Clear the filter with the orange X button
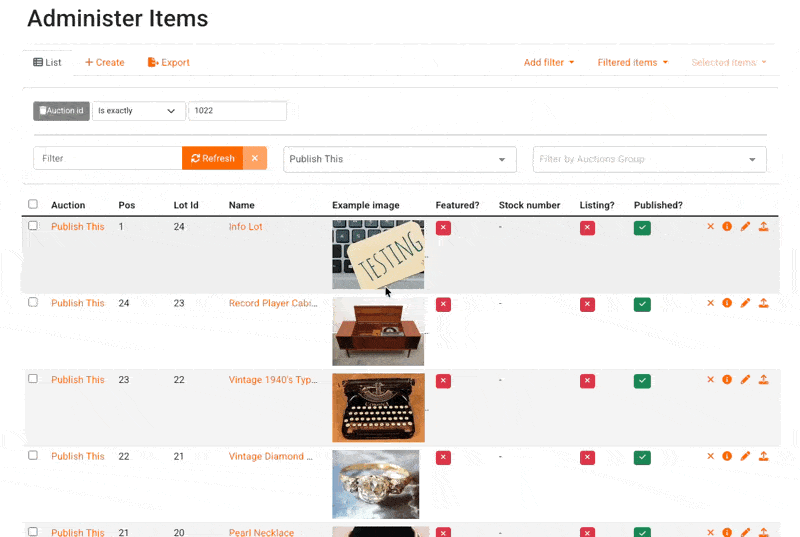The image size is (800, 537). pos(255,159)
